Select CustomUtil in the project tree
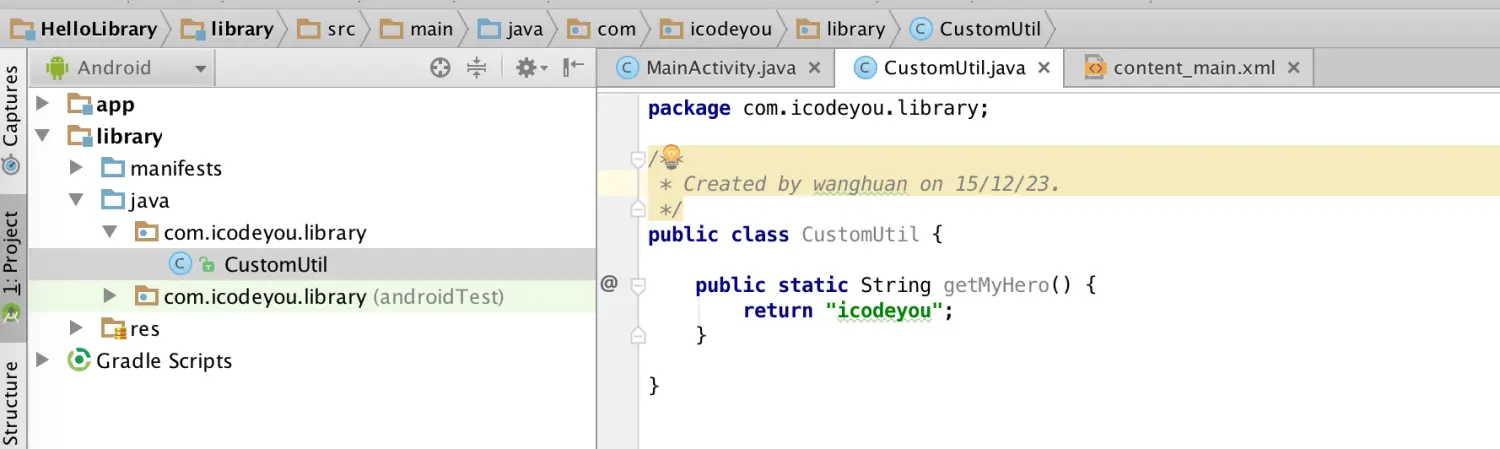Screen dimensions: 1500x449 [312, 264]
